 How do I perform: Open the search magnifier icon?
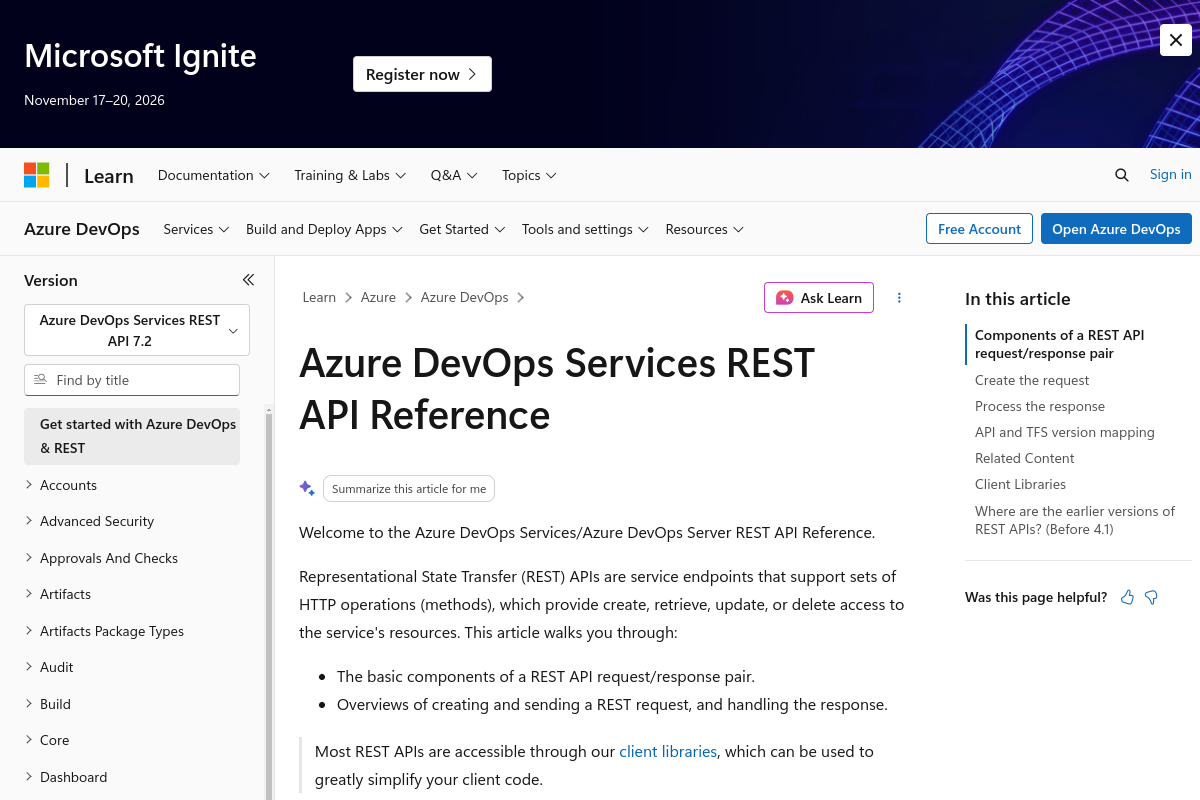pos(1122,175)
